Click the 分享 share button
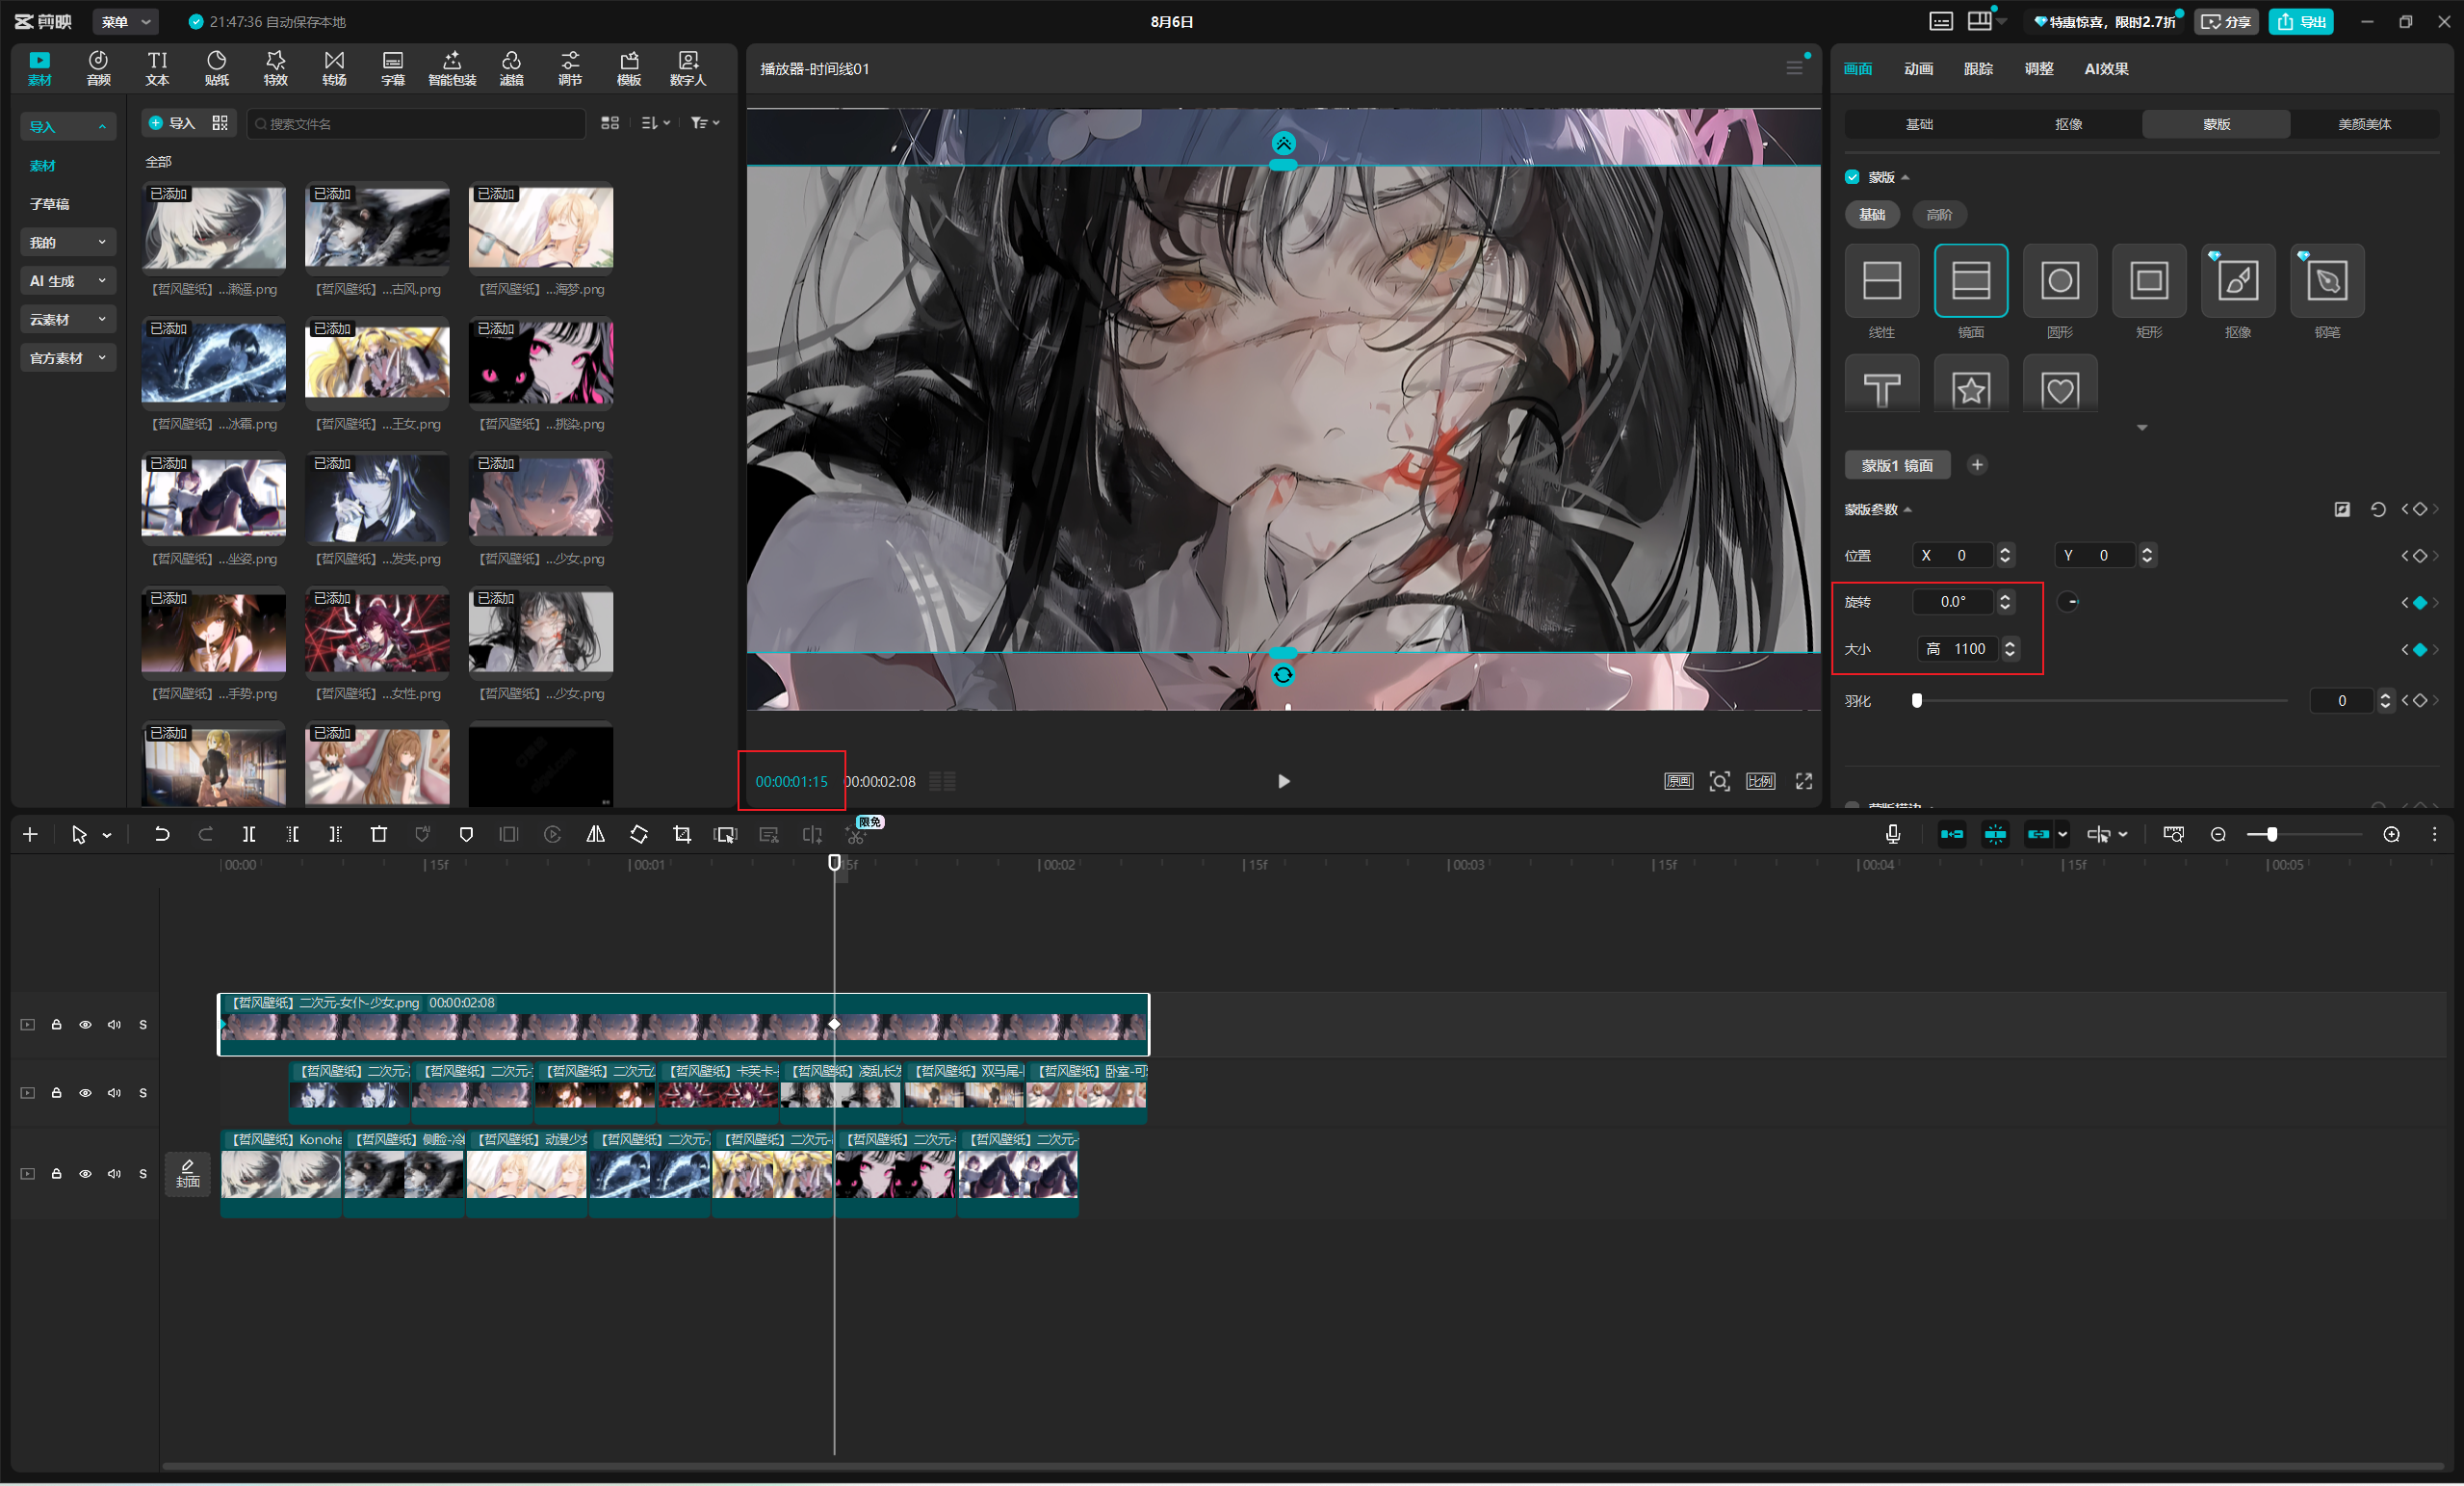Image resolution: width=2464 pixels, height=1486 pixels. coord(2226,21)
